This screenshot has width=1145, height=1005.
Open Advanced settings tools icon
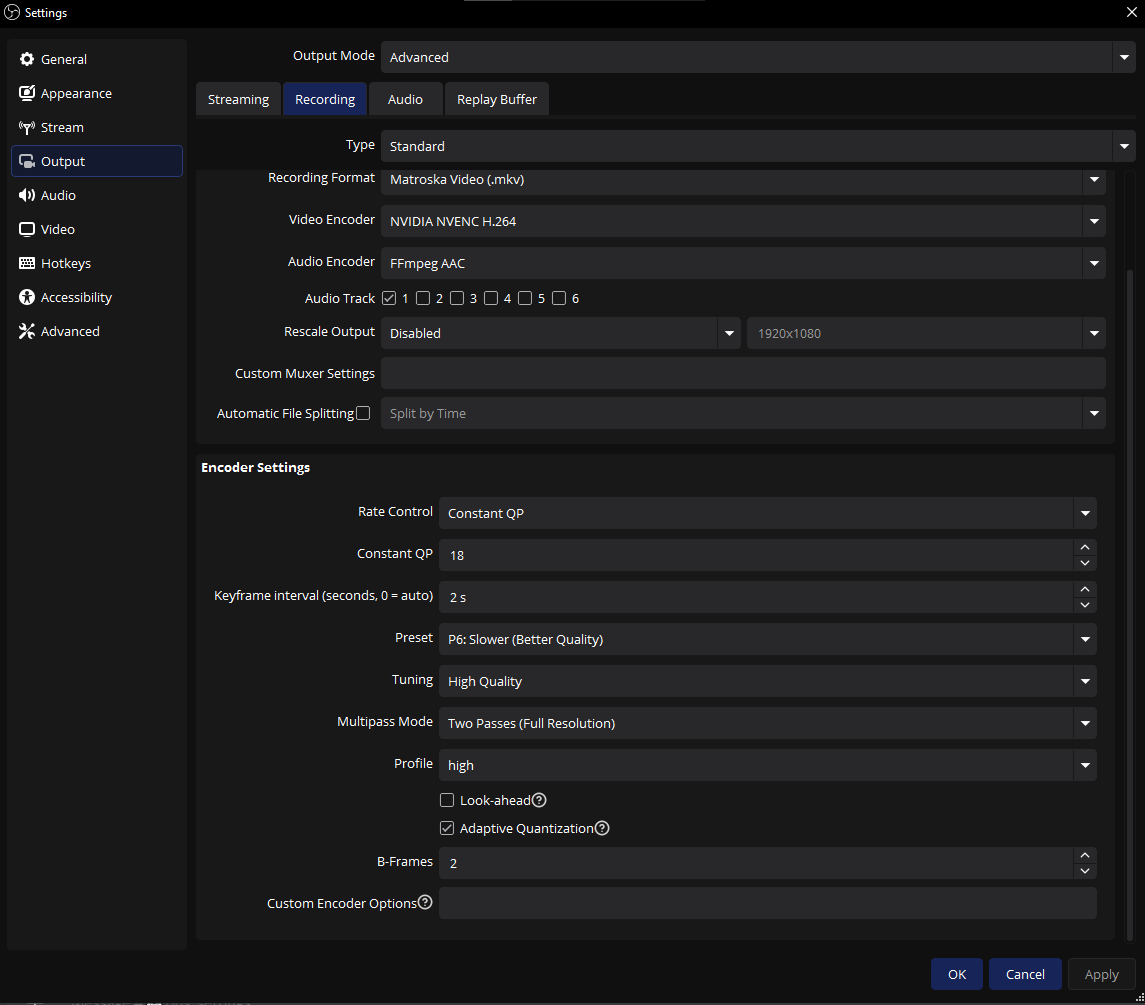27,331
